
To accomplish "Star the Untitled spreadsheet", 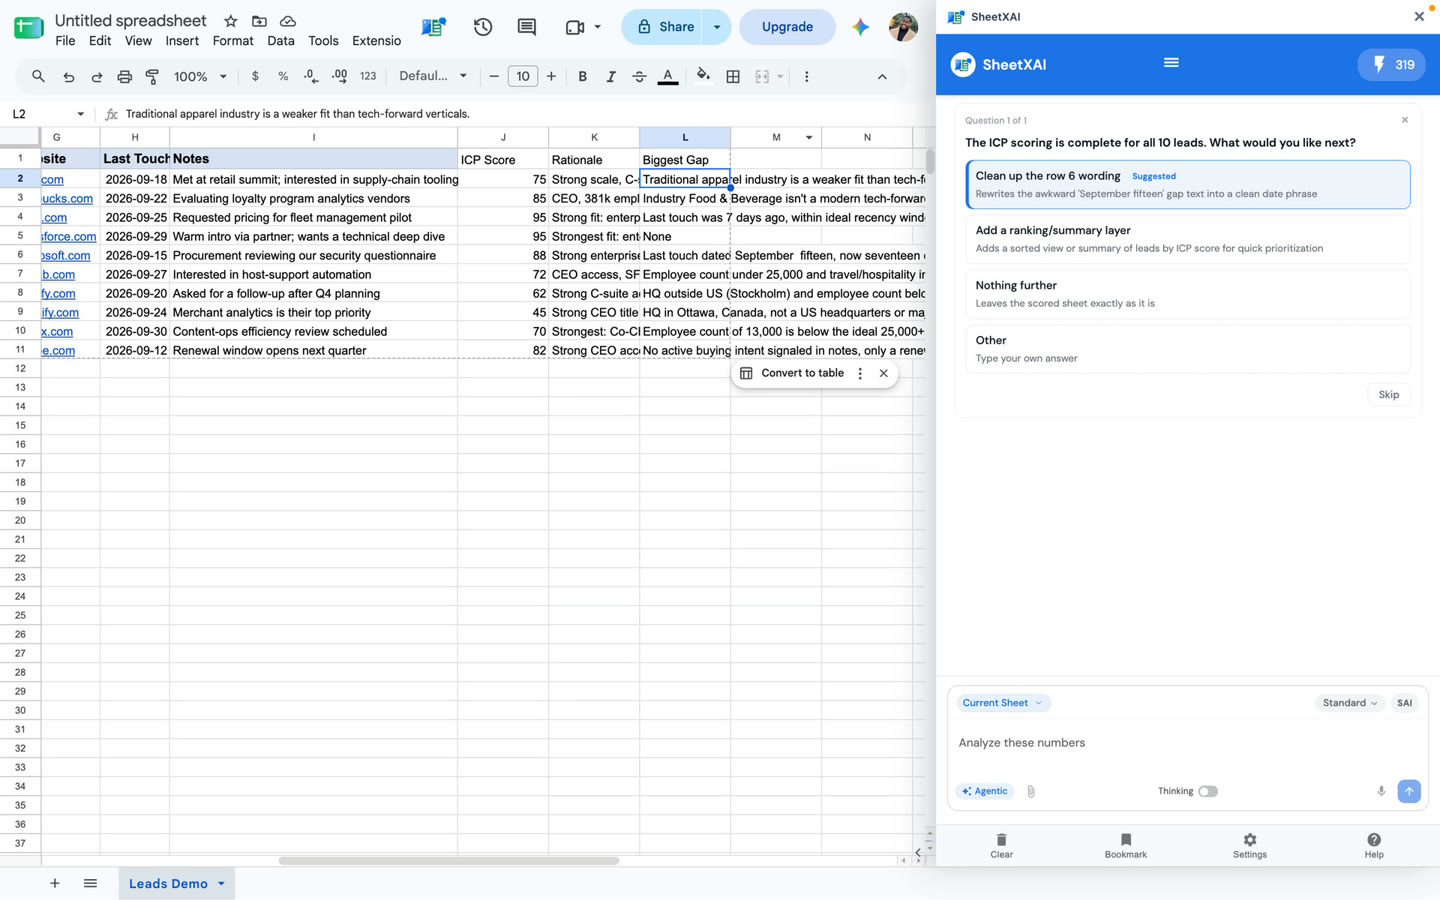I will [231, 21].
